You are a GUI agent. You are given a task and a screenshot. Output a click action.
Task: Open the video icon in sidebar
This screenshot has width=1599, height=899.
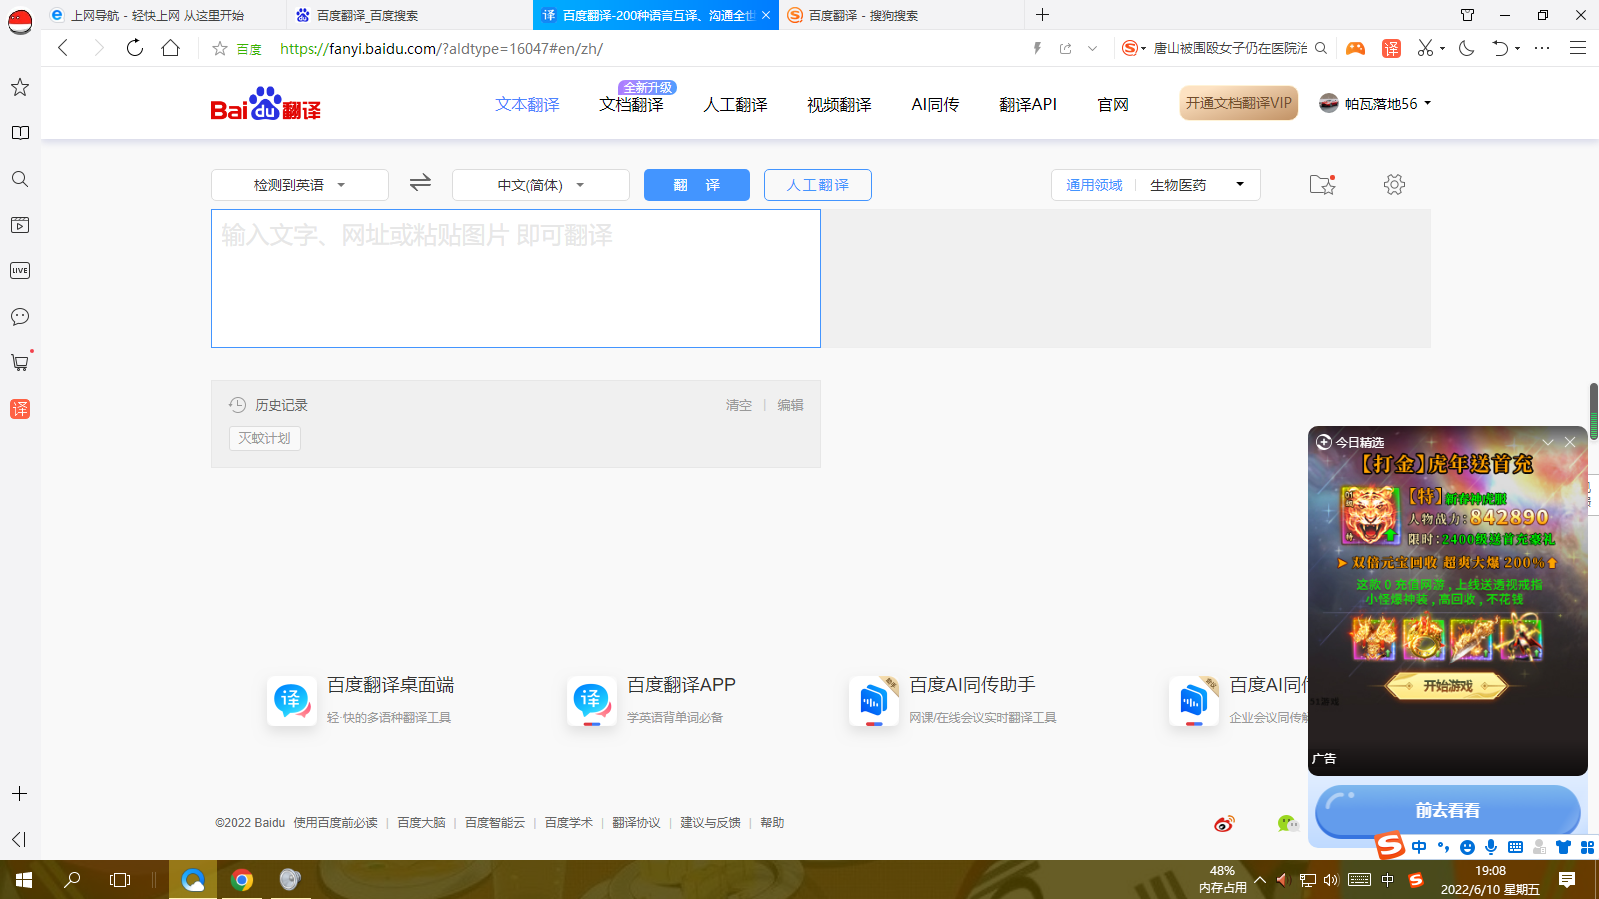coord(20,225)
